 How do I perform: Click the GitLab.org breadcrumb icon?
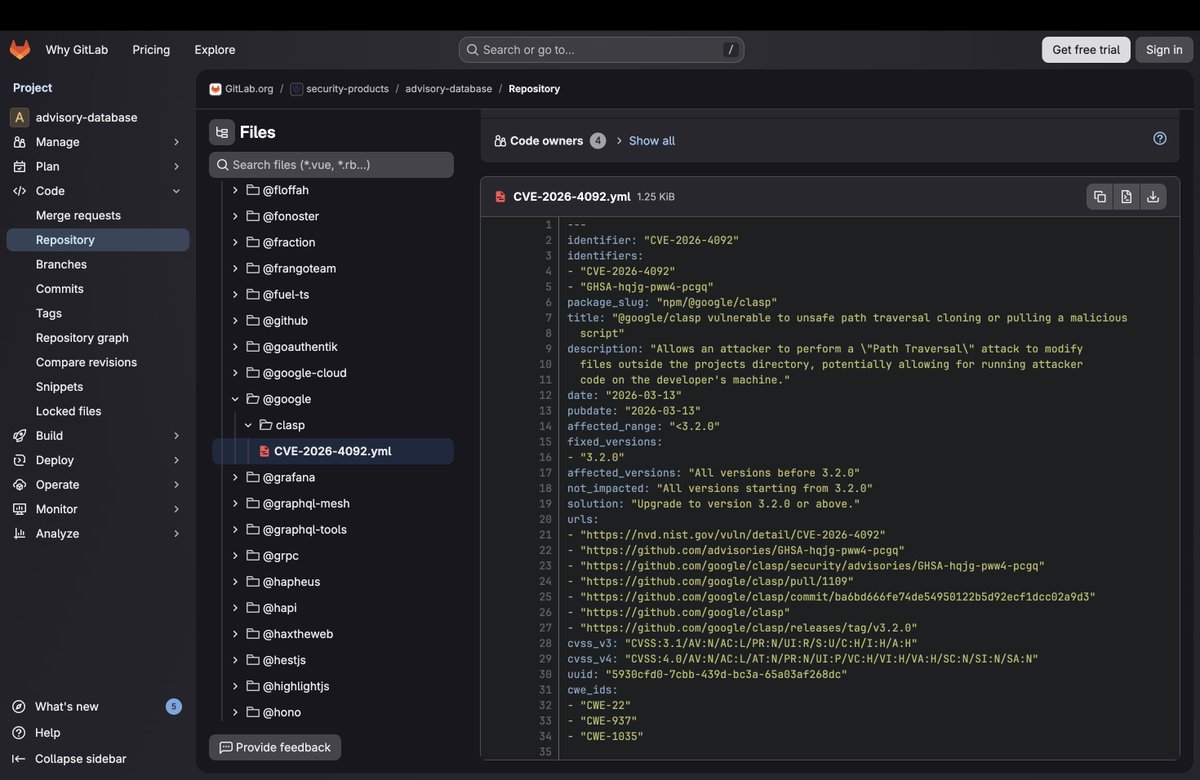[215, 89]
